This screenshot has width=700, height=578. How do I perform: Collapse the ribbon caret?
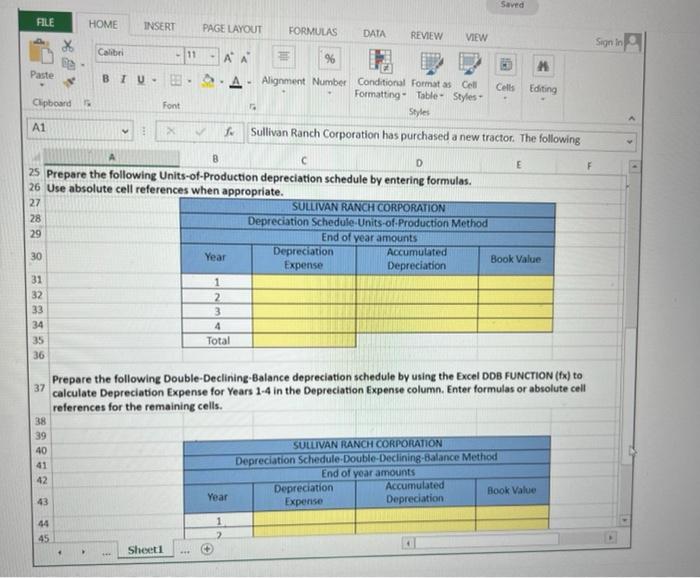pos(631,118)
